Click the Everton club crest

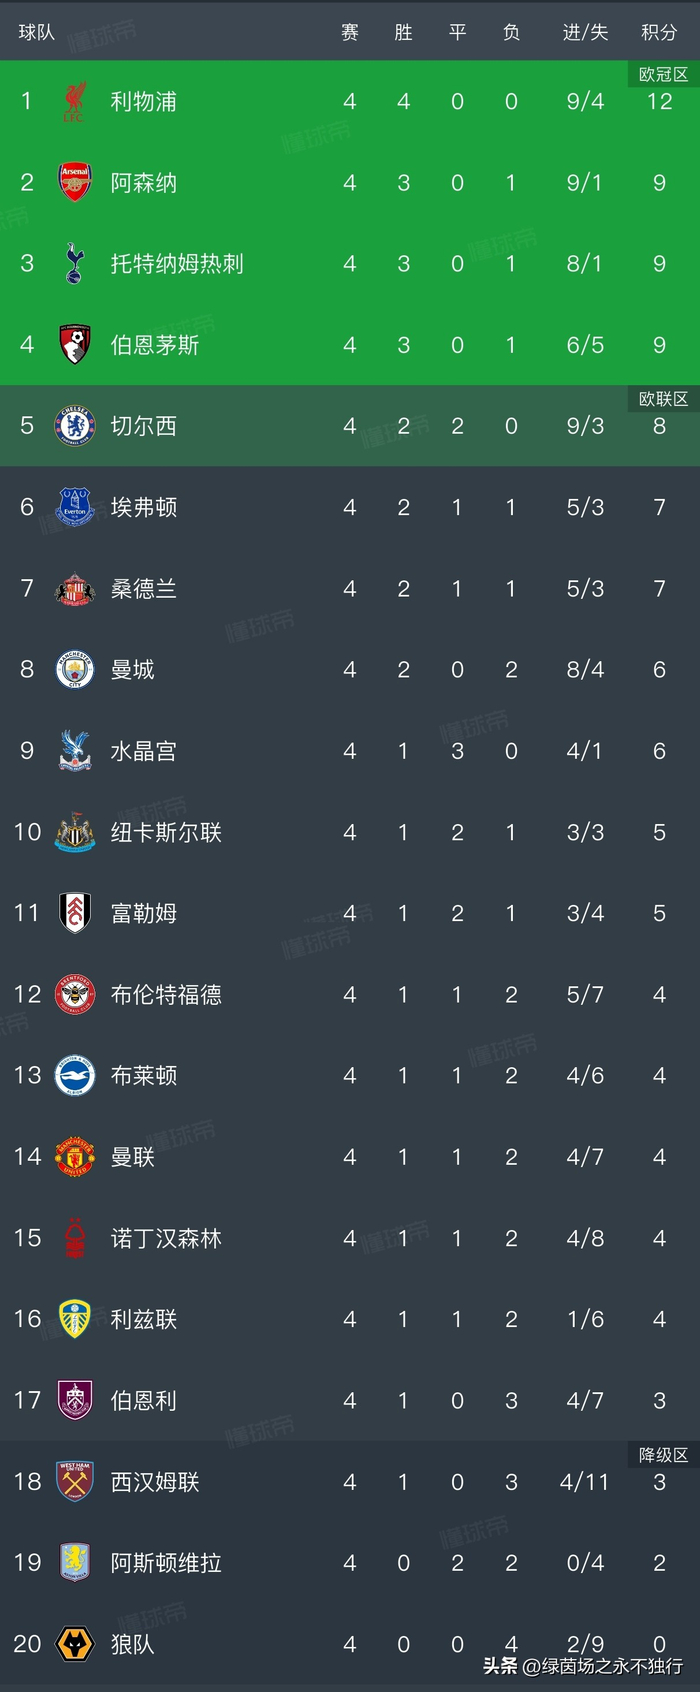pyautogui.click(x=74, y=507)
